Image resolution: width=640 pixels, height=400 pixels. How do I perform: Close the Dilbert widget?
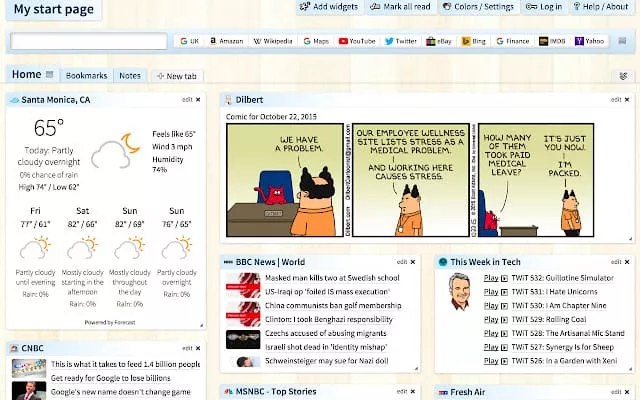point(627,100)
